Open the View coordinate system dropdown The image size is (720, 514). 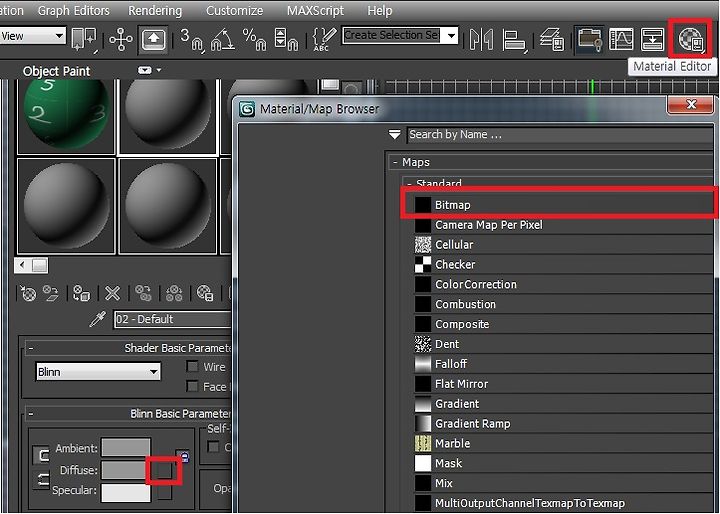(x=33, y=36)
